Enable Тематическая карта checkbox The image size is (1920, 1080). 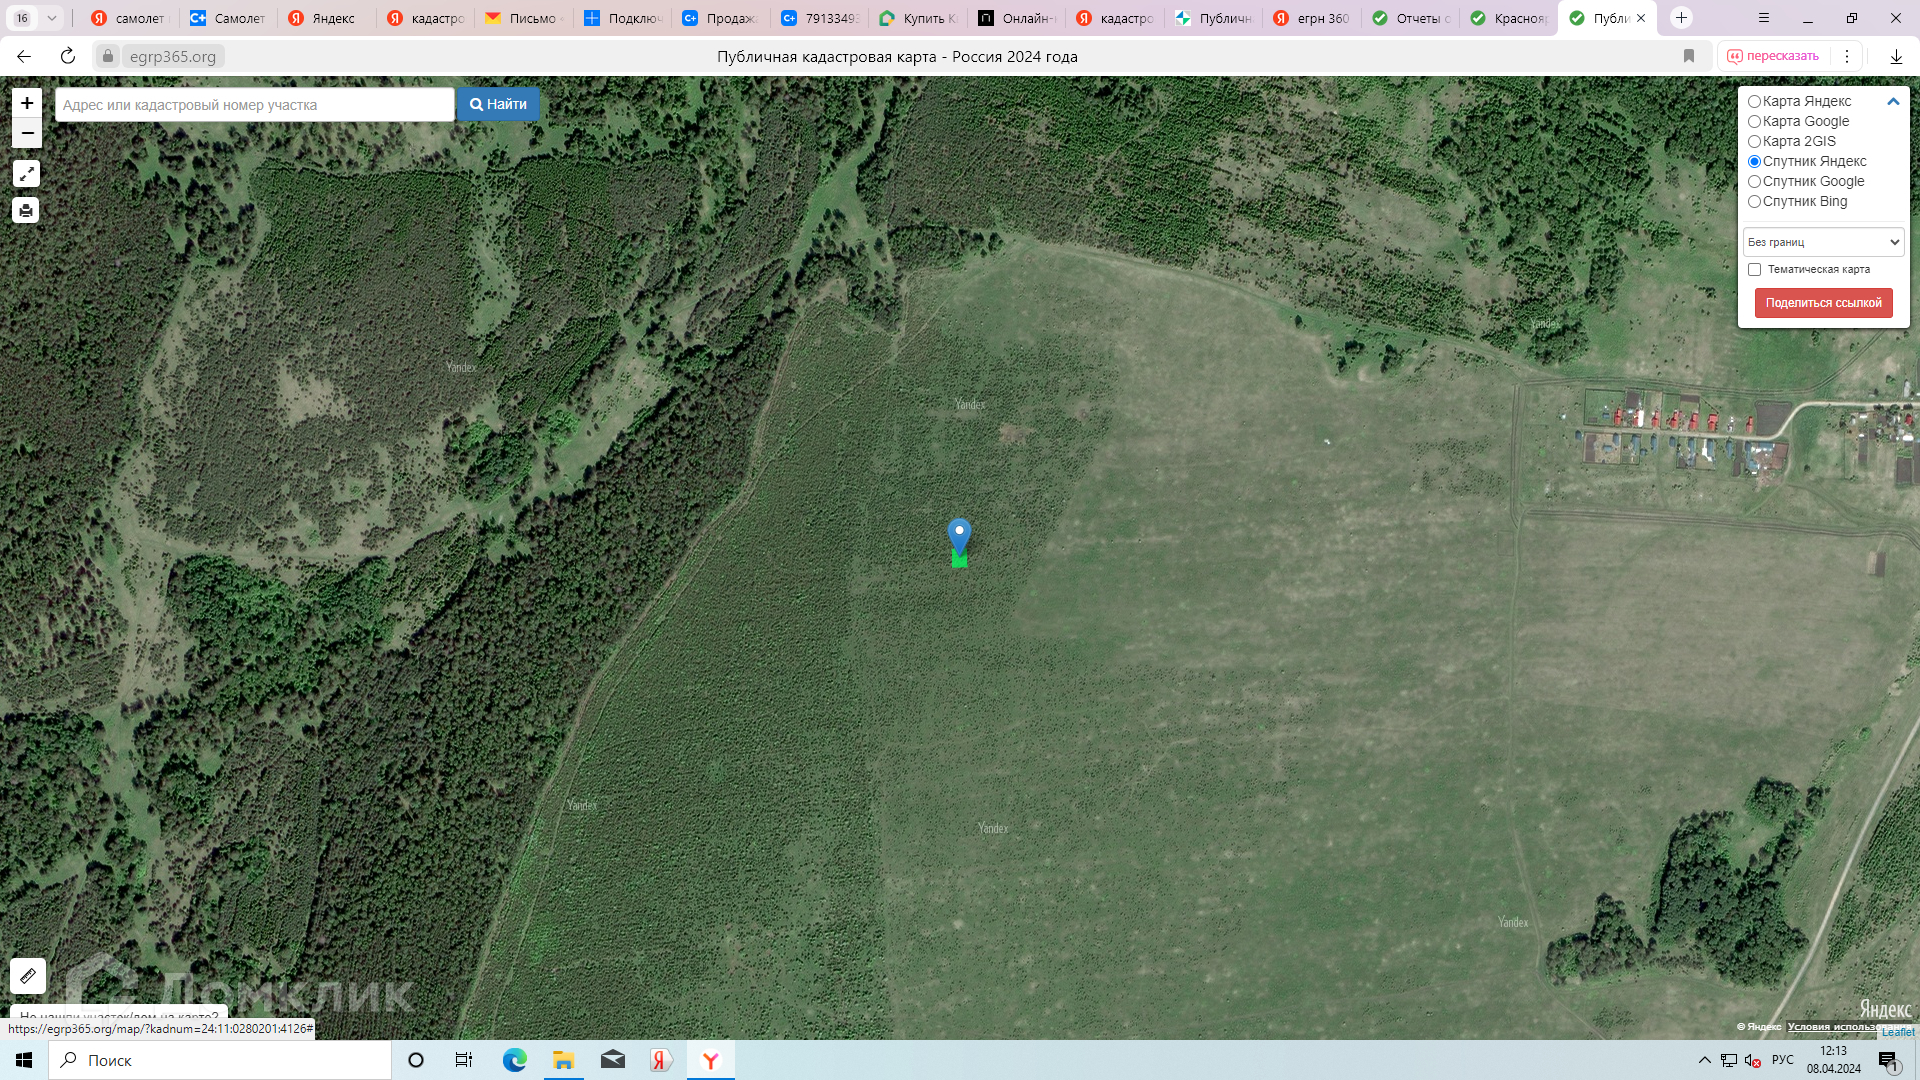point(1754,269)
